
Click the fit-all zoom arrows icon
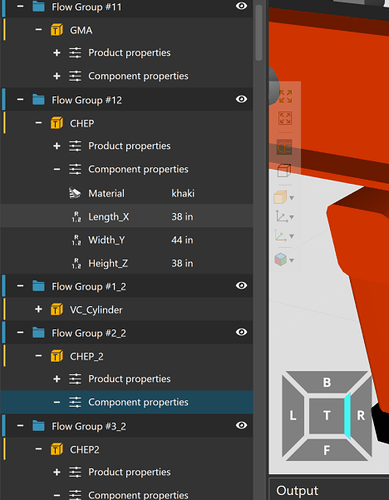285,96
